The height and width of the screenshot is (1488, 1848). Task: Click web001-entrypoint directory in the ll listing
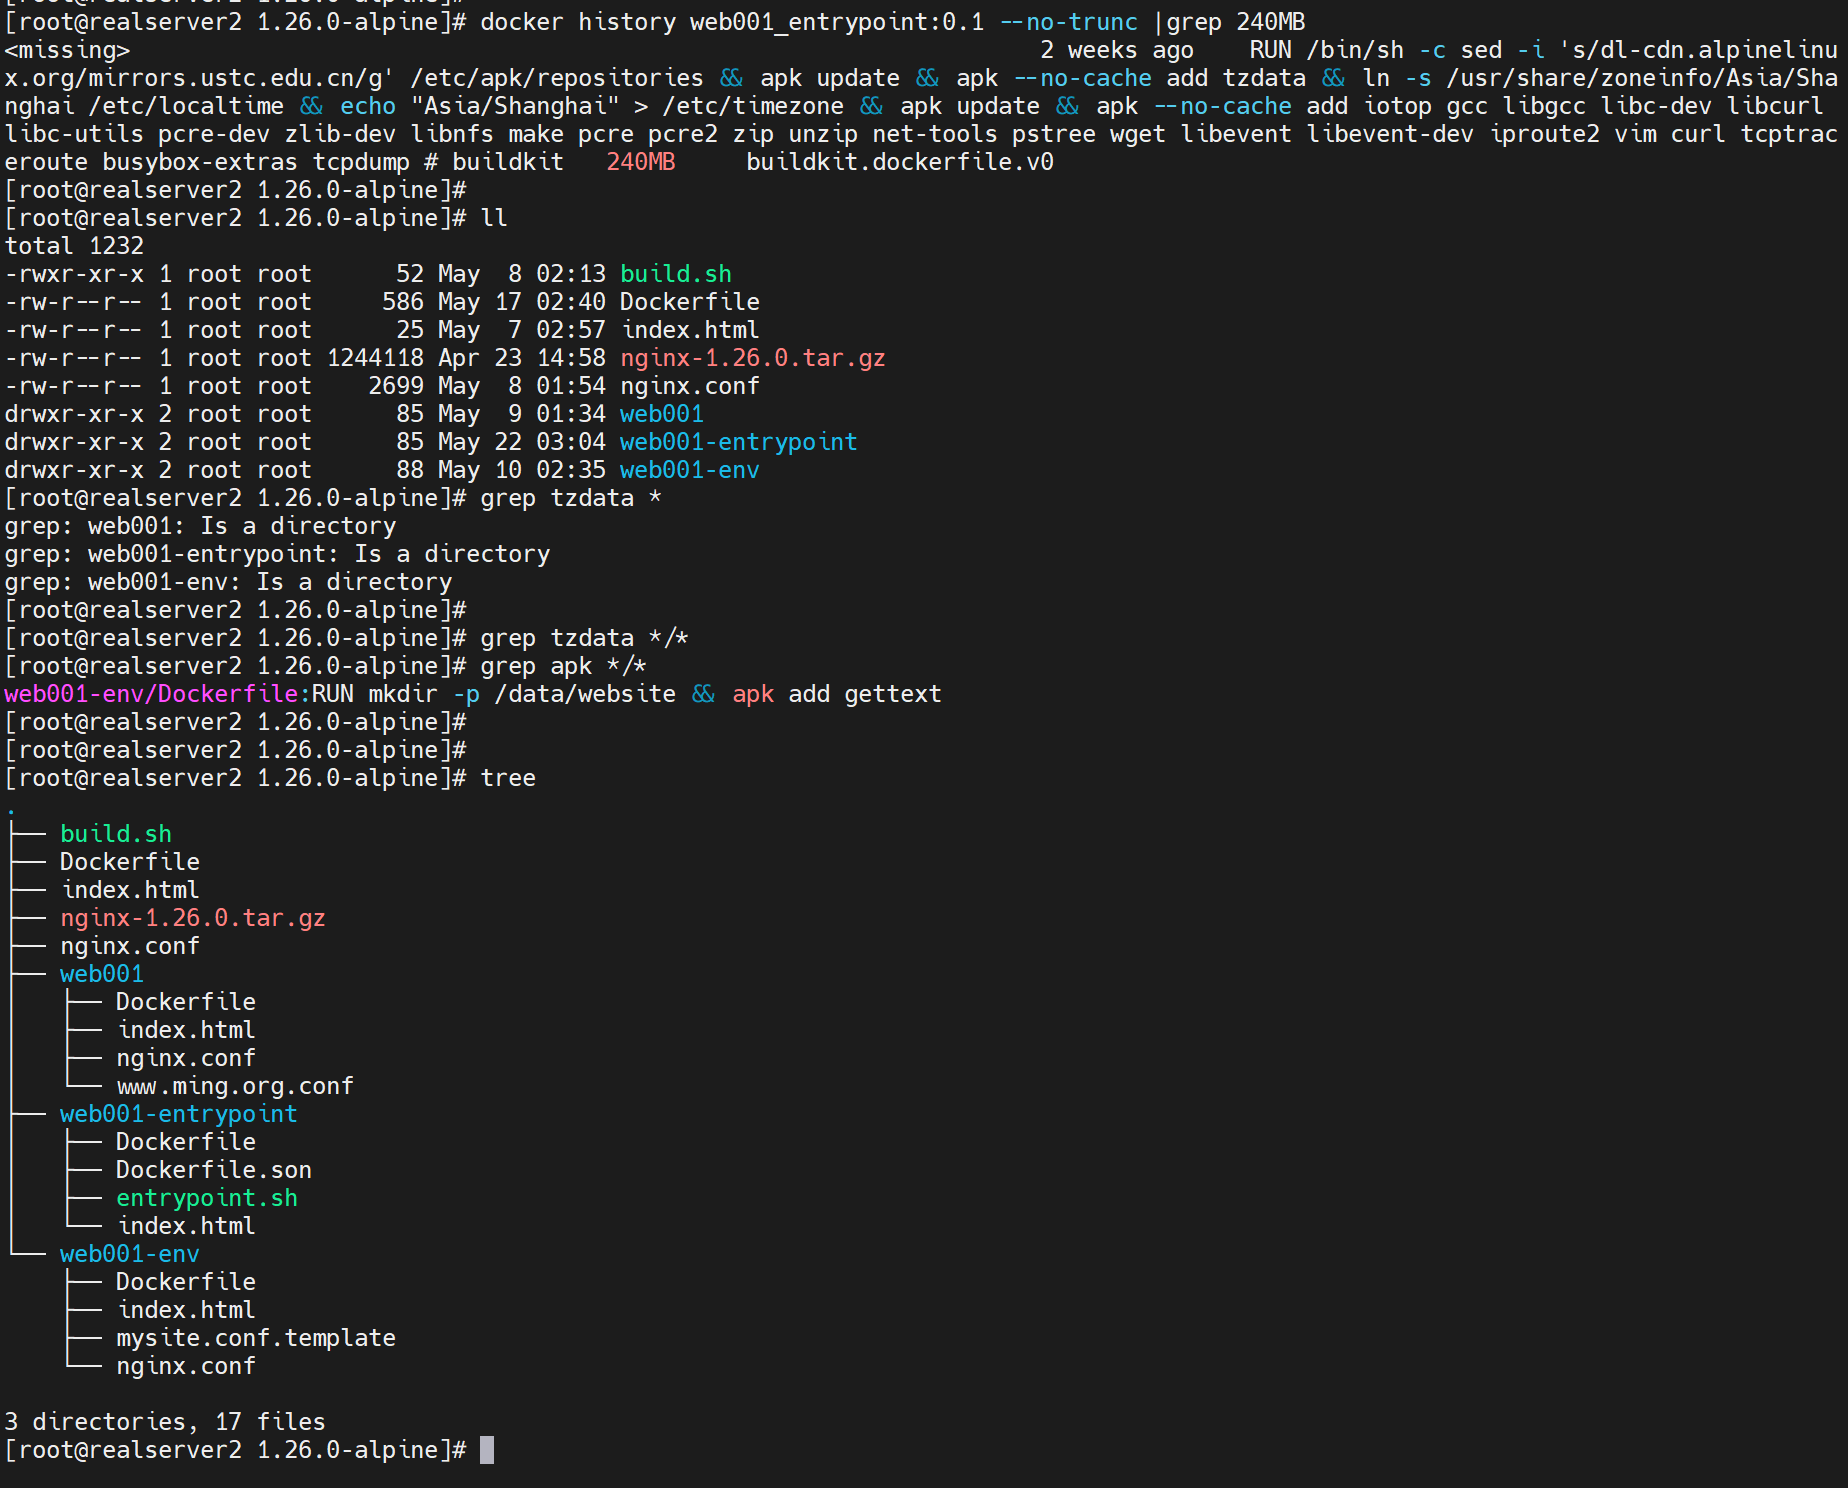click(738, 442)
